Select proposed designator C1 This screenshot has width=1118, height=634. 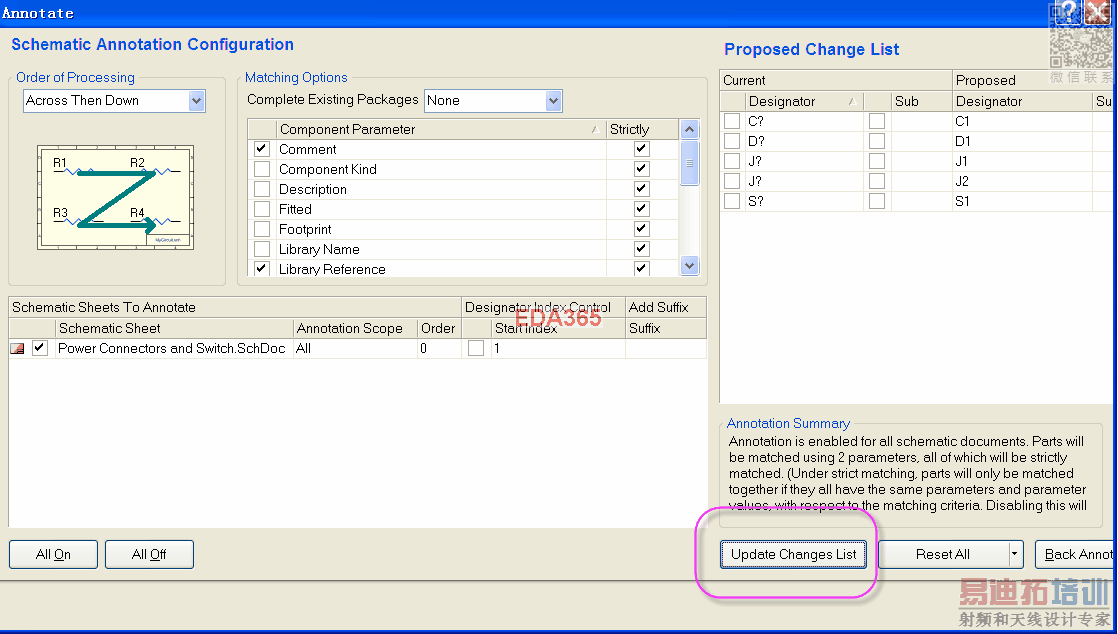point(963,121)
